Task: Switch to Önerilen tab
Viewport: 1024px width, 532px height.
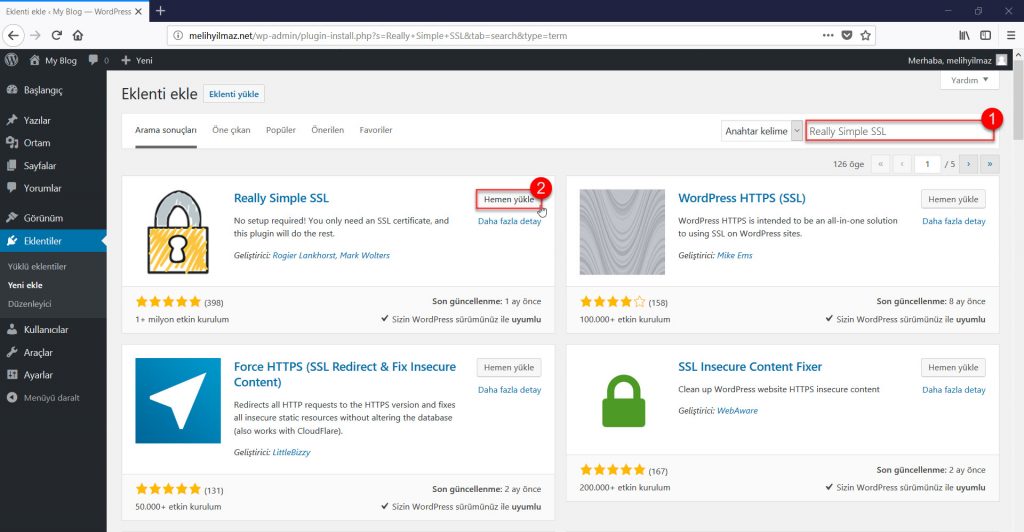Action: pyautogui.click(x=328, y=130)
